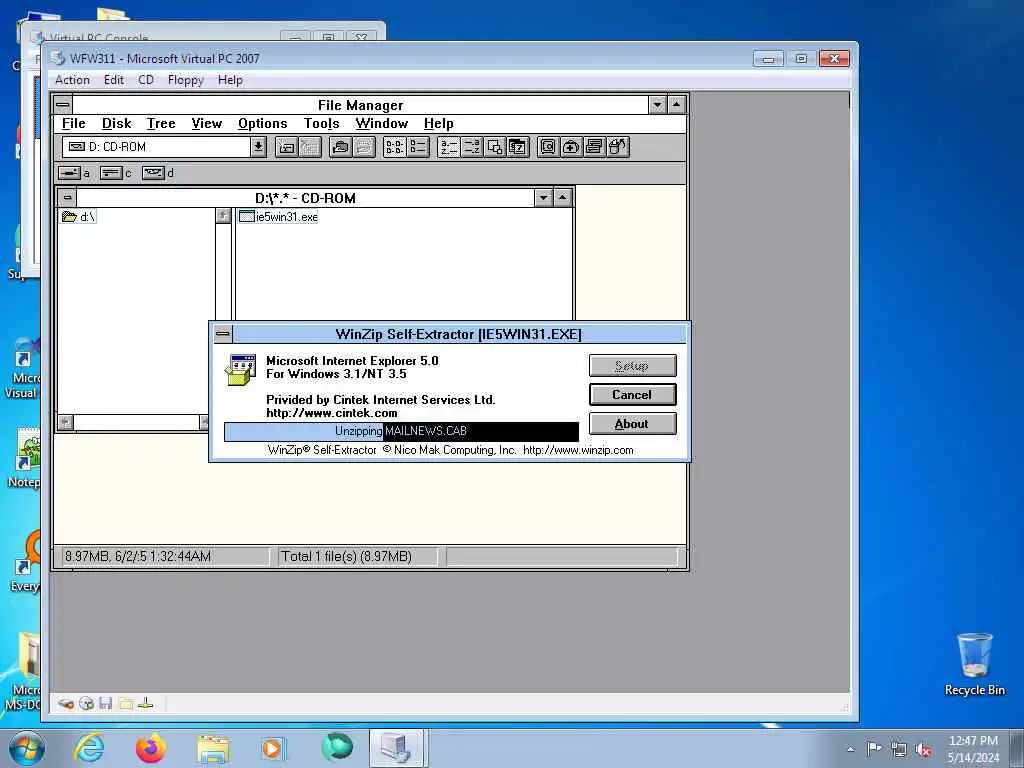Switch to Name-only file view icon
Screen dimensions: 1024x768
(394, 147)
